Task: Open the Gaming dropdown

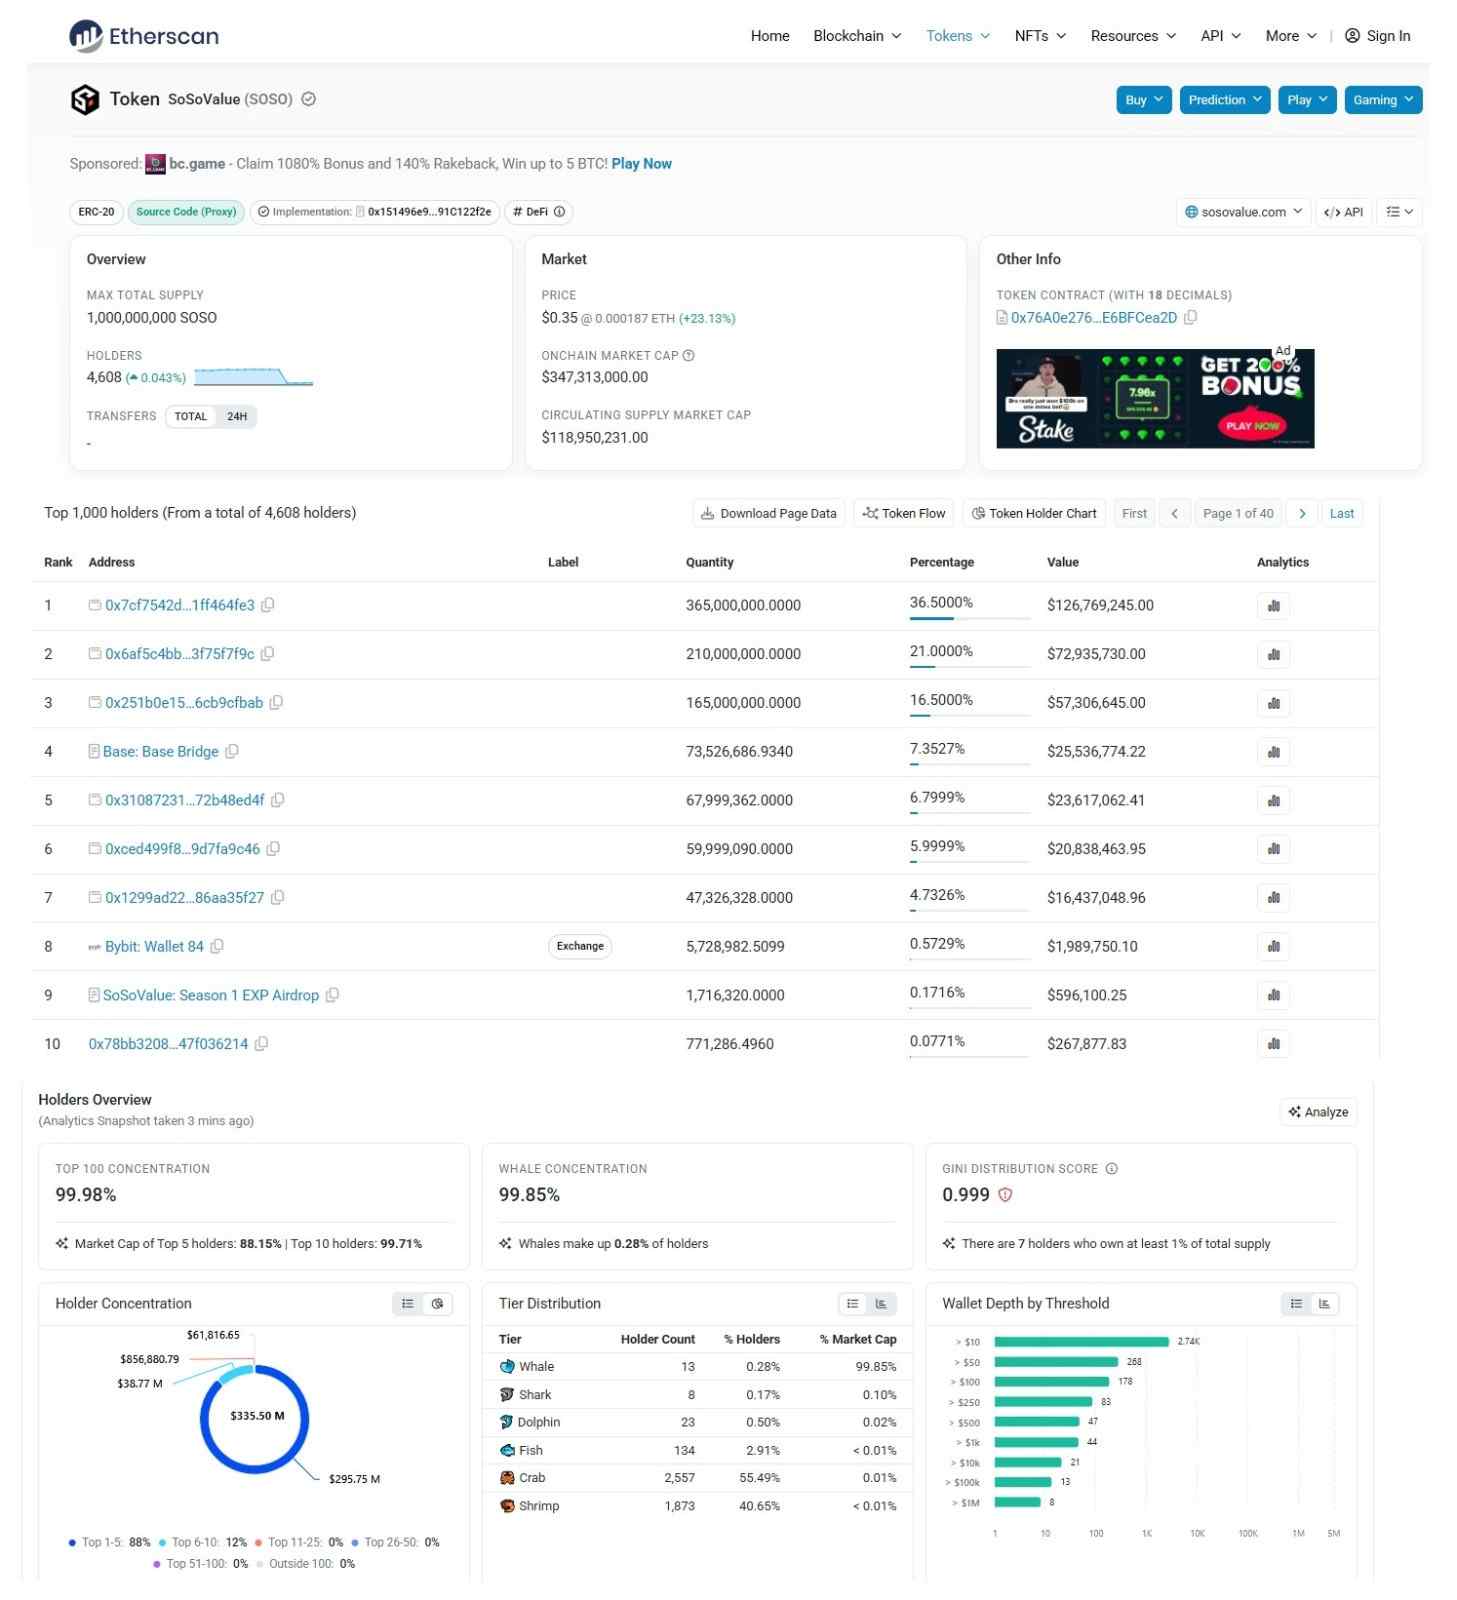Action: (x=1383, y=100)
